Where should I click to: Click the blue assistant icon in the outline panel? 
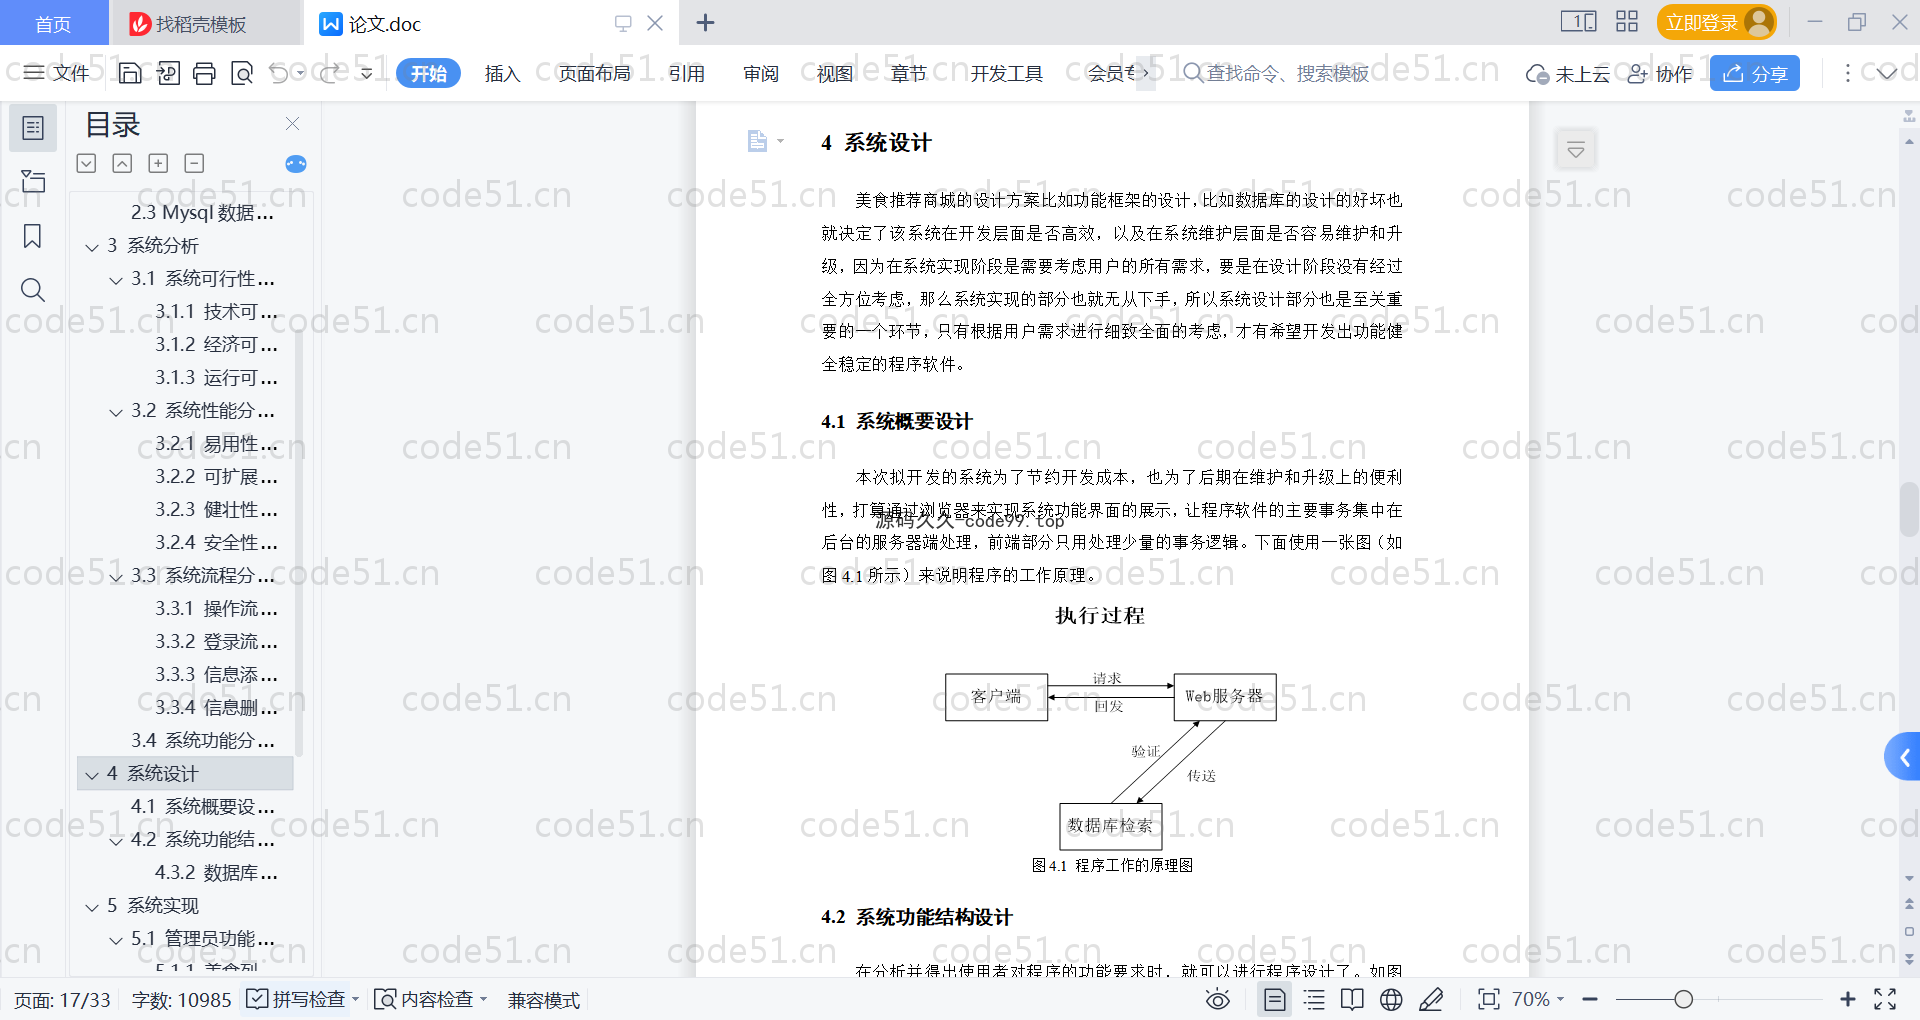296,164
